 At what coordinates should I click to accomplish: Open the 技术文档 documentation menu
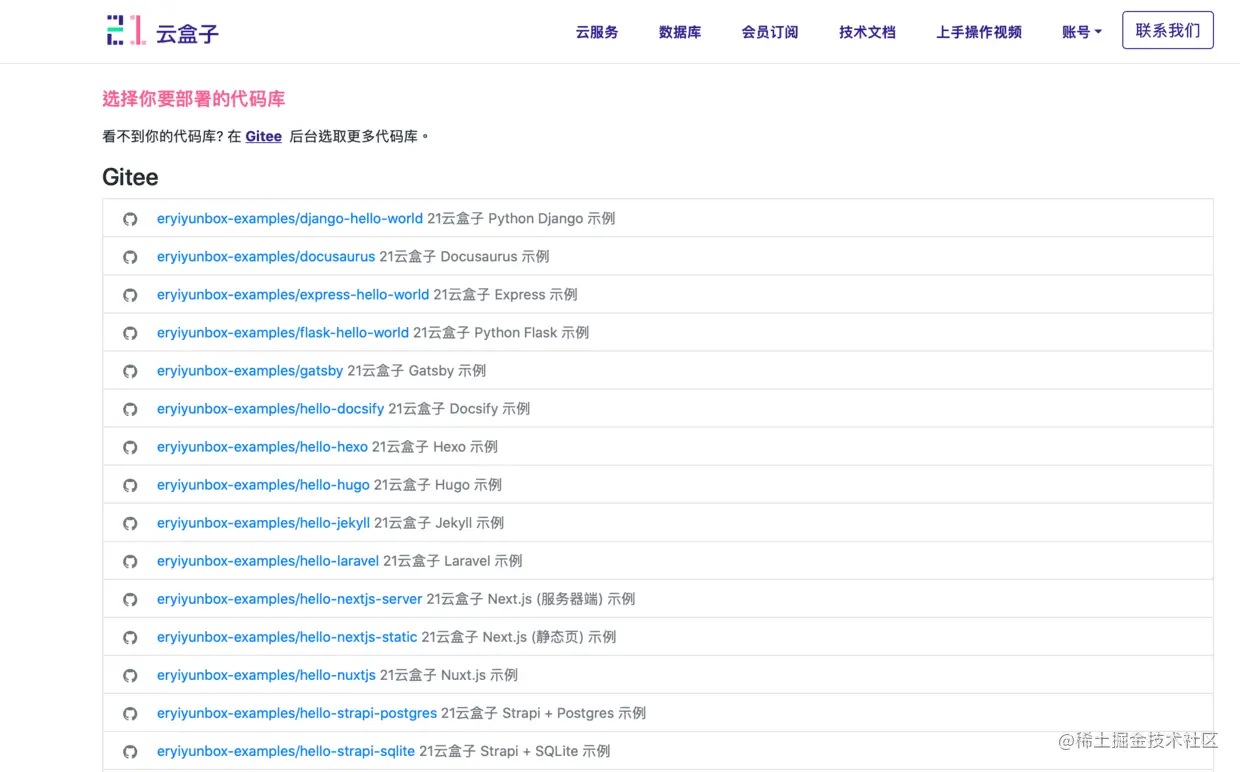pyautogui.click(x=867, y=31)
